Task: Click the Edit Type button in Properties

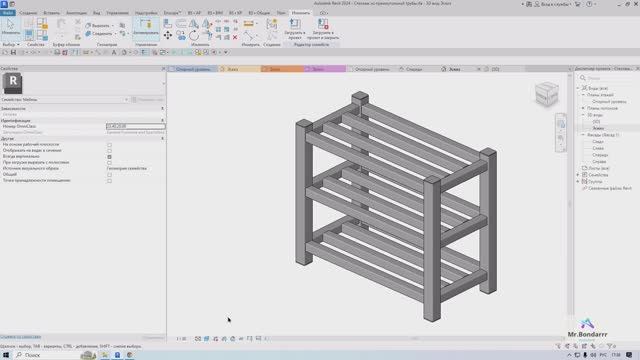Action: 148,100
